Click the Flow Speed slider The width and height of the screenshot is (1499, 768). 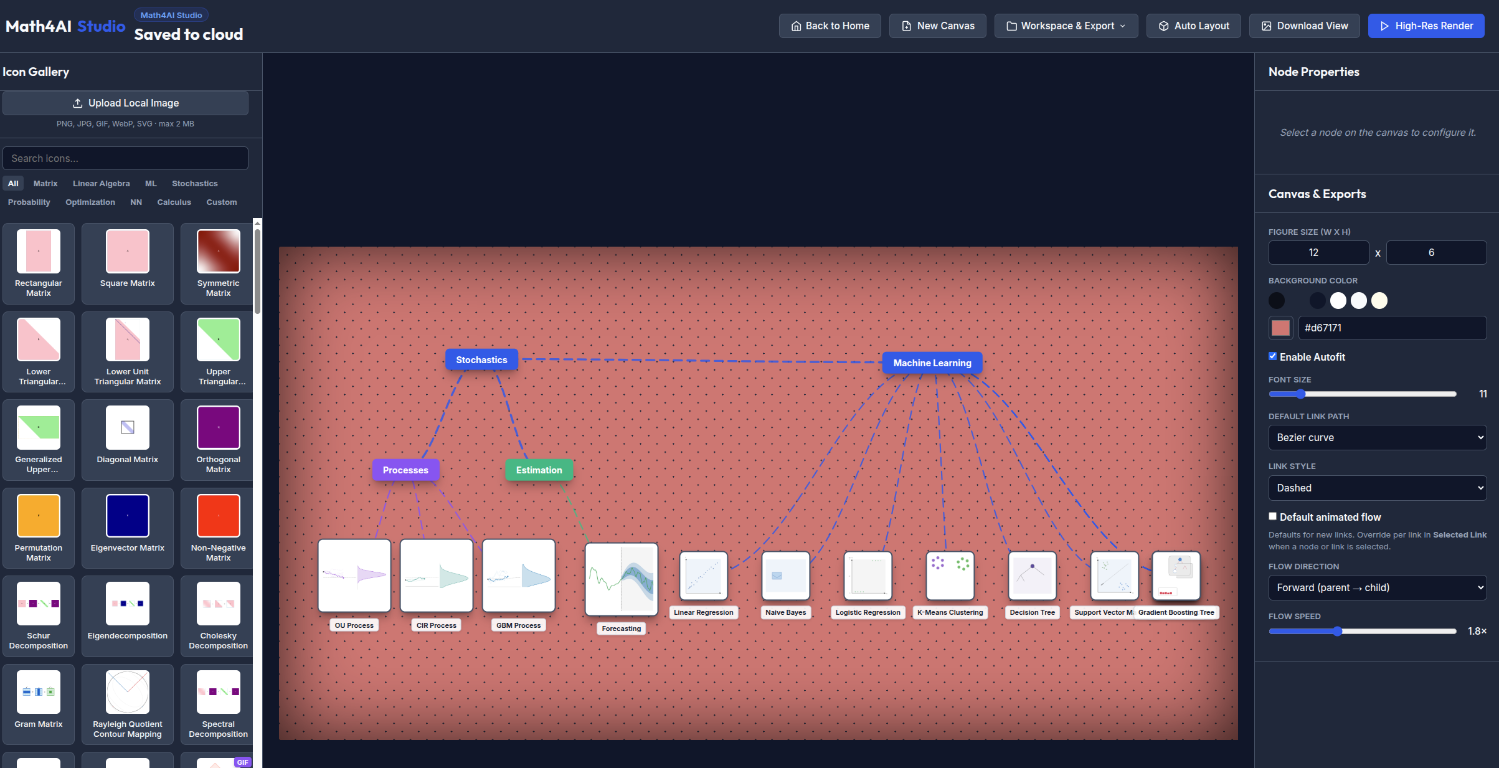click(1362, 631)
